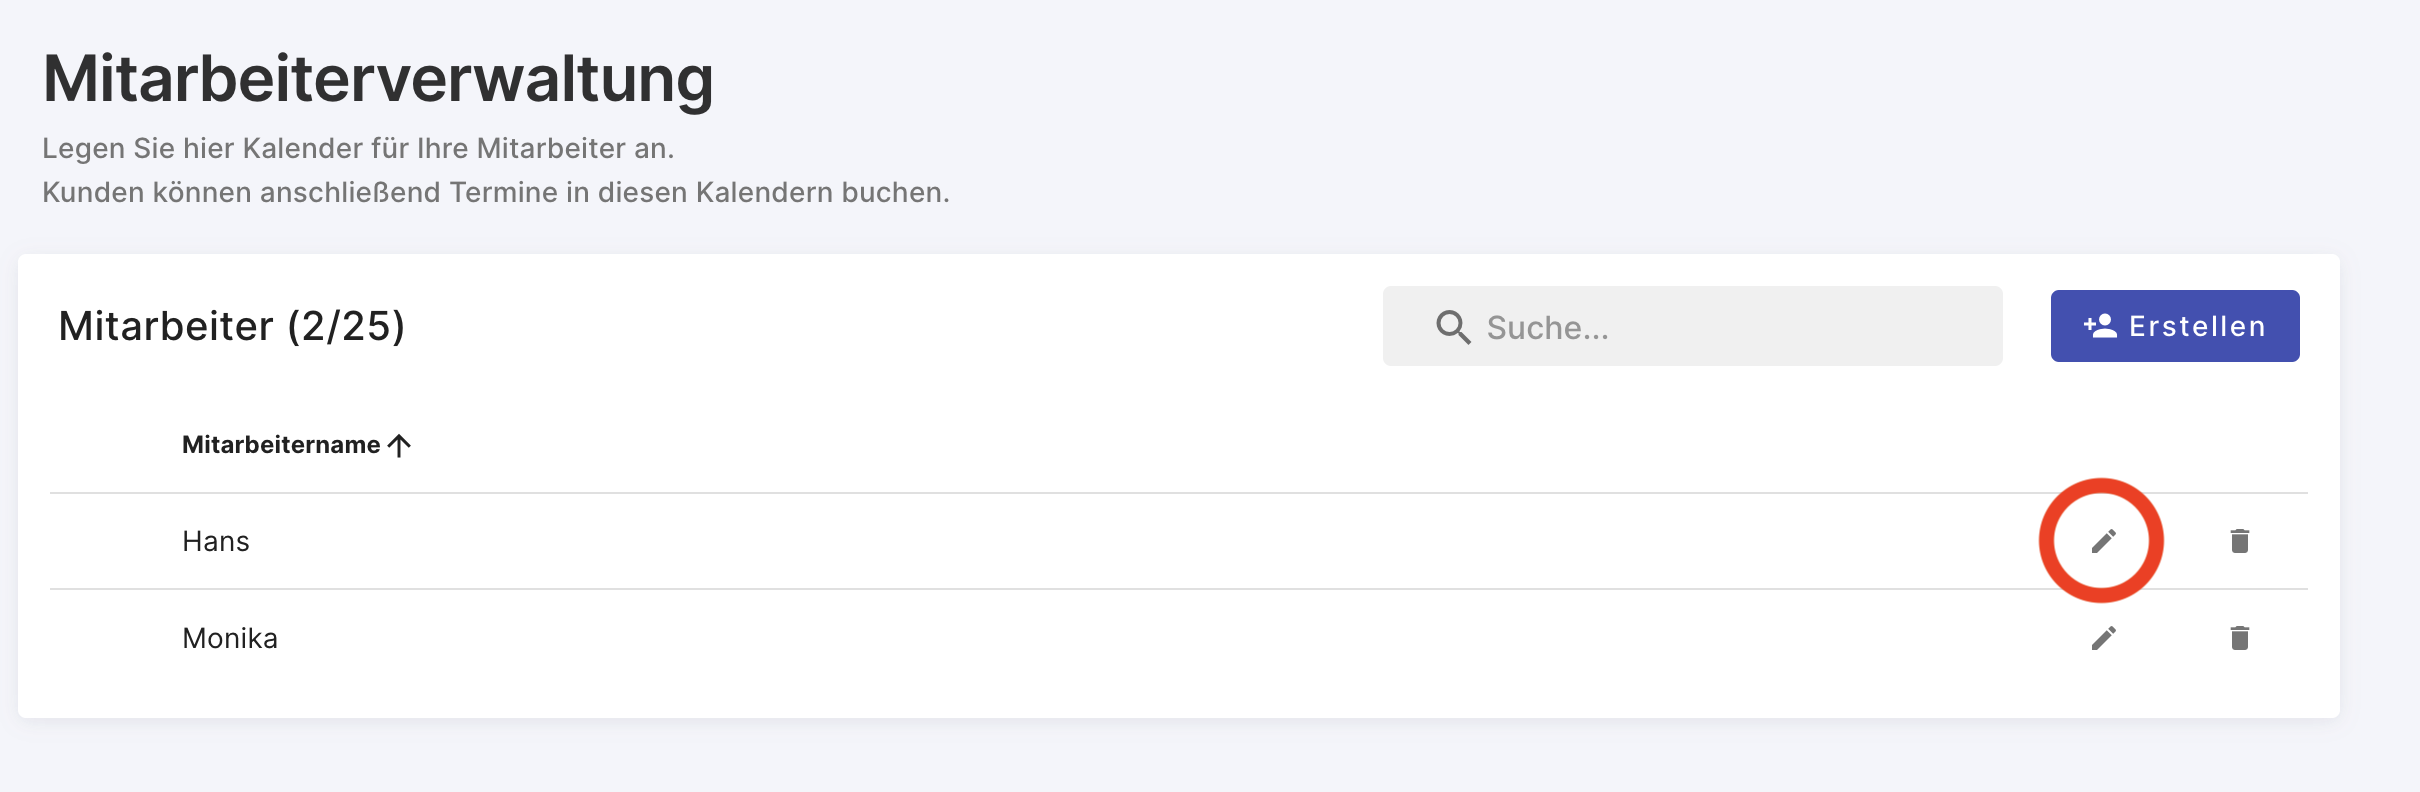Click the Mitarbeiterverwaltung page title

coord(378,80)
